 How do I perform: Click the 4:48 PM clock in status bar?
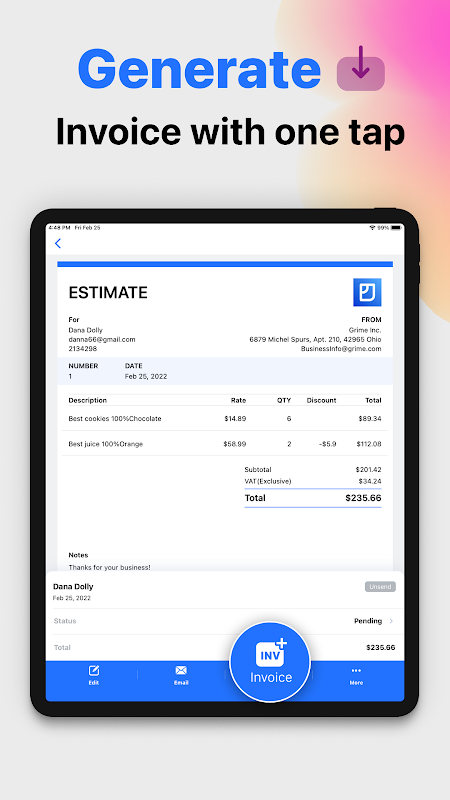coord(59,228)
